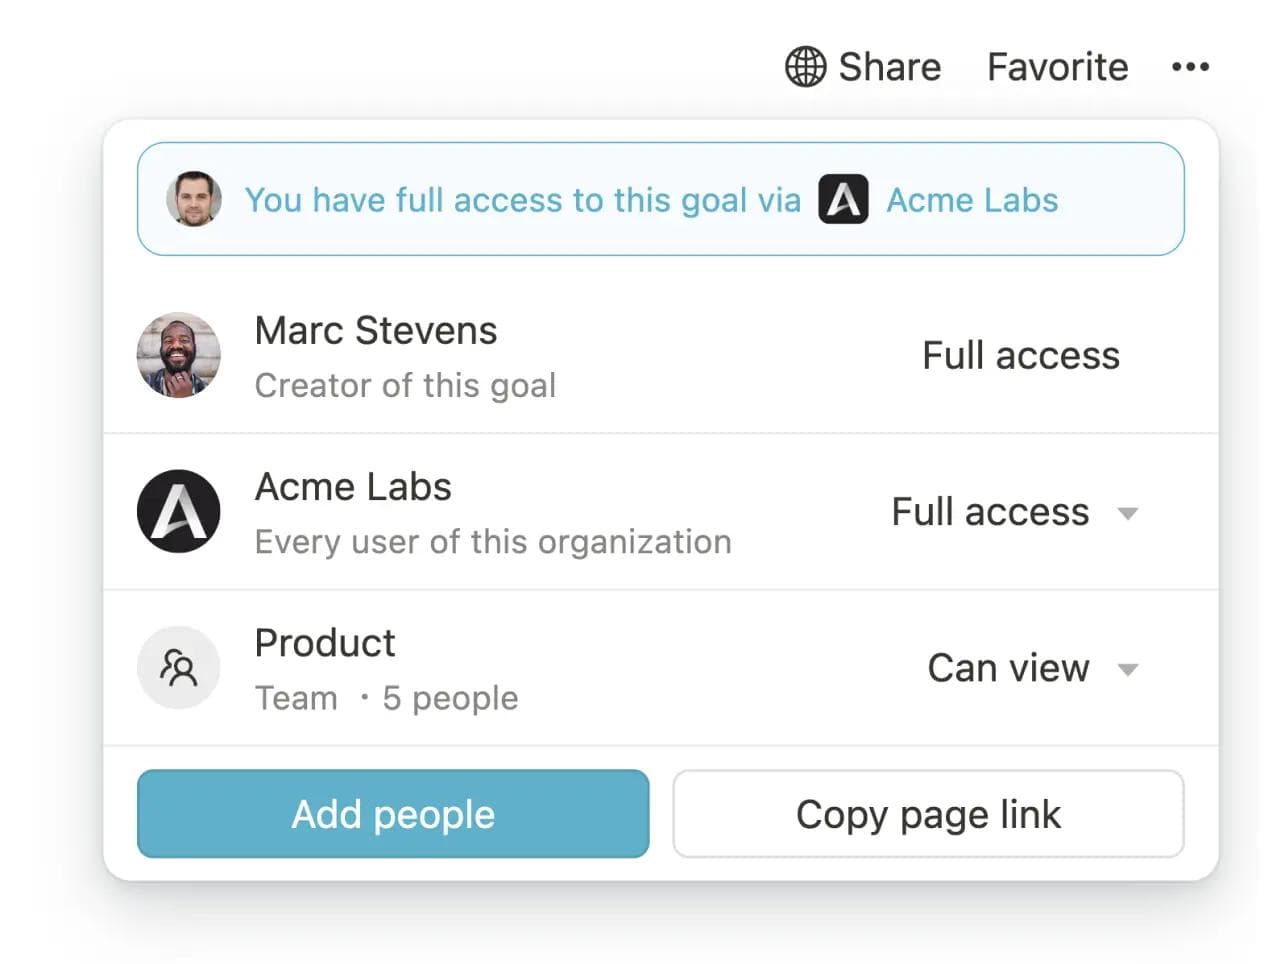The height and width of the screenshot is (964, 1264).
Task: Change Product team permission via its chevron
Action: [1128, 670]
